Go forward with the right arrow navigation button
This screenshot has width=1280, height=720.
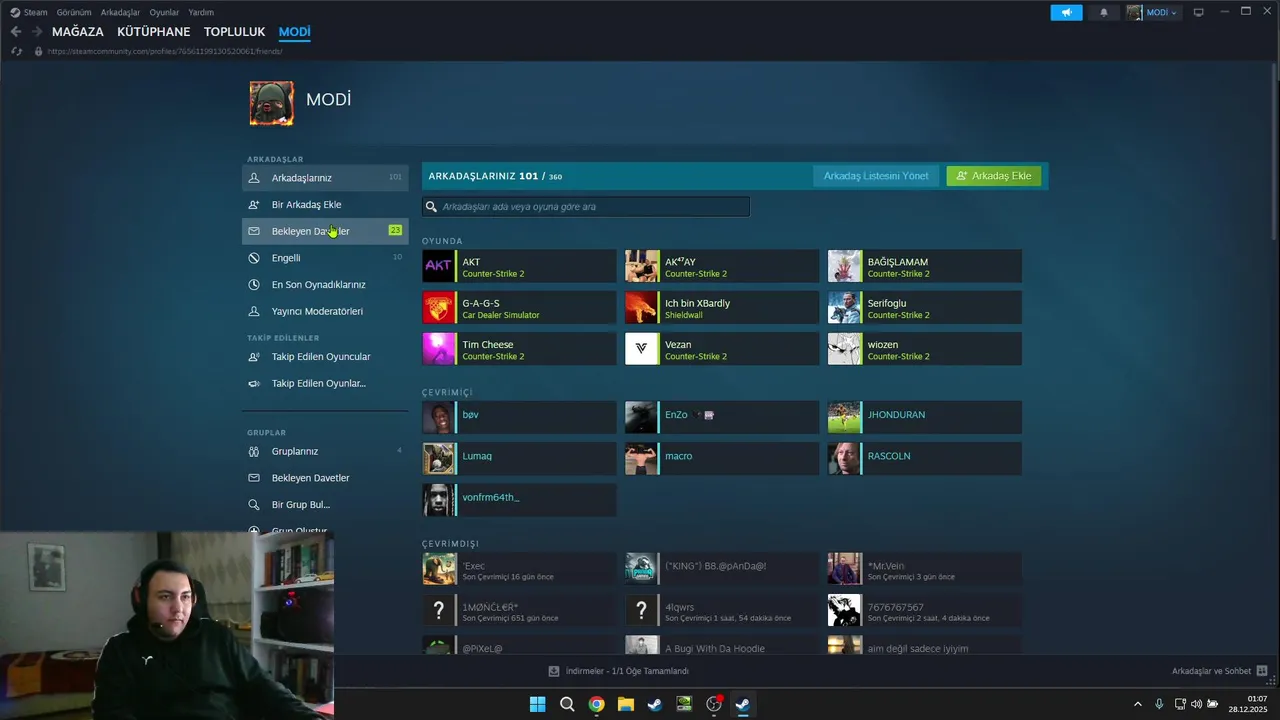pyautogui.click(x=36, y=32)
